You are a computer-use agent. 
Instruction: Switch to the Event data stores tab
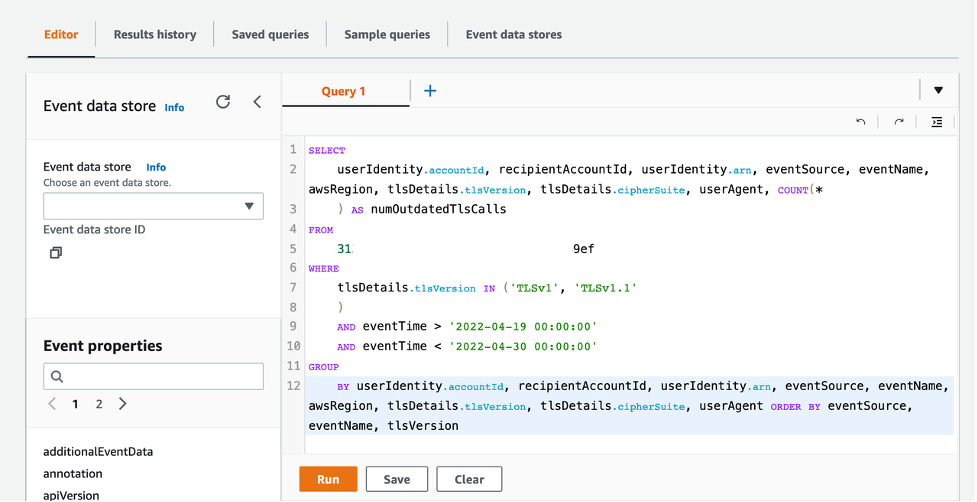coord(513,34)
